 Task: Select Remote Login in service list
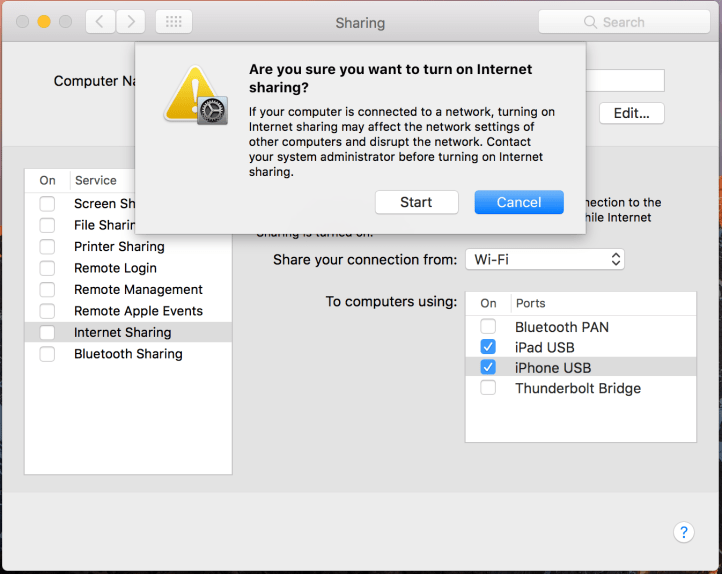coord(115,268)
